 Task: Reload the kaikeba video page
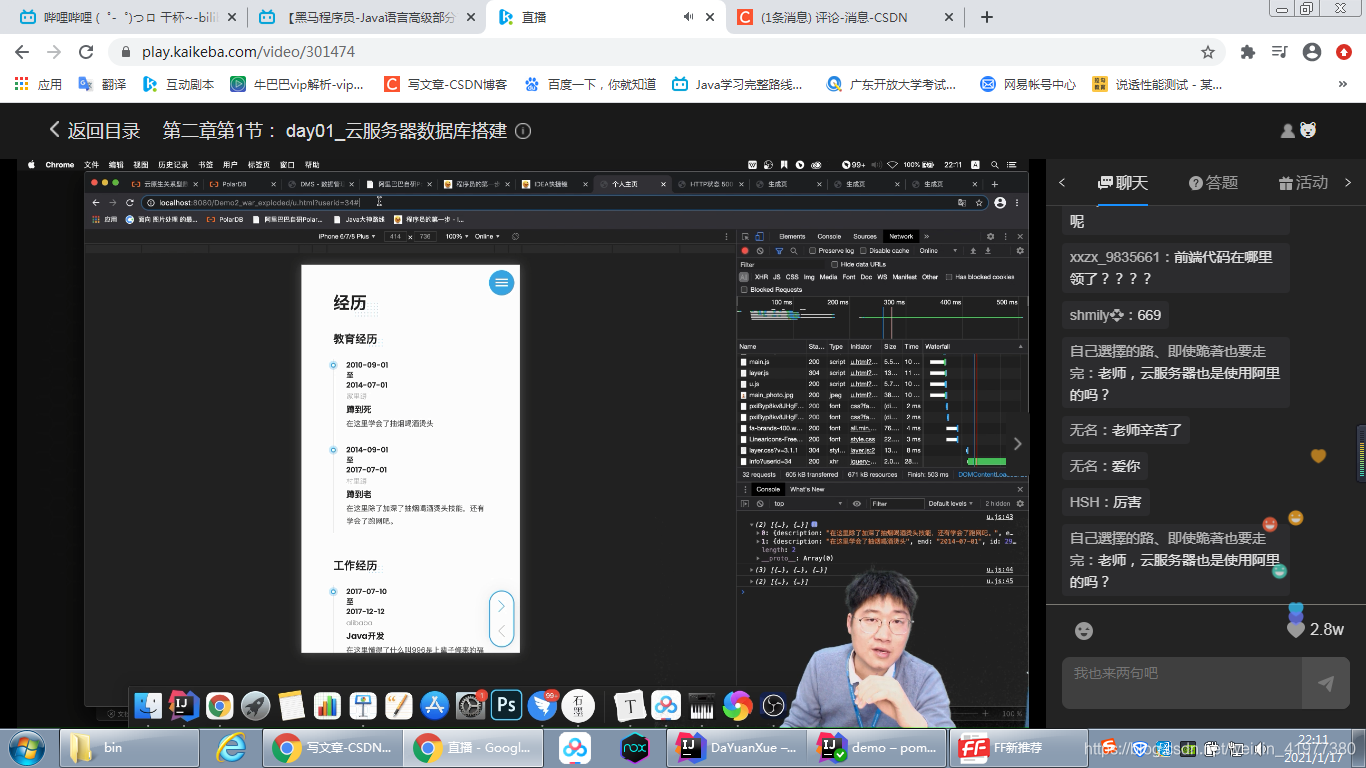click(86, 52)
